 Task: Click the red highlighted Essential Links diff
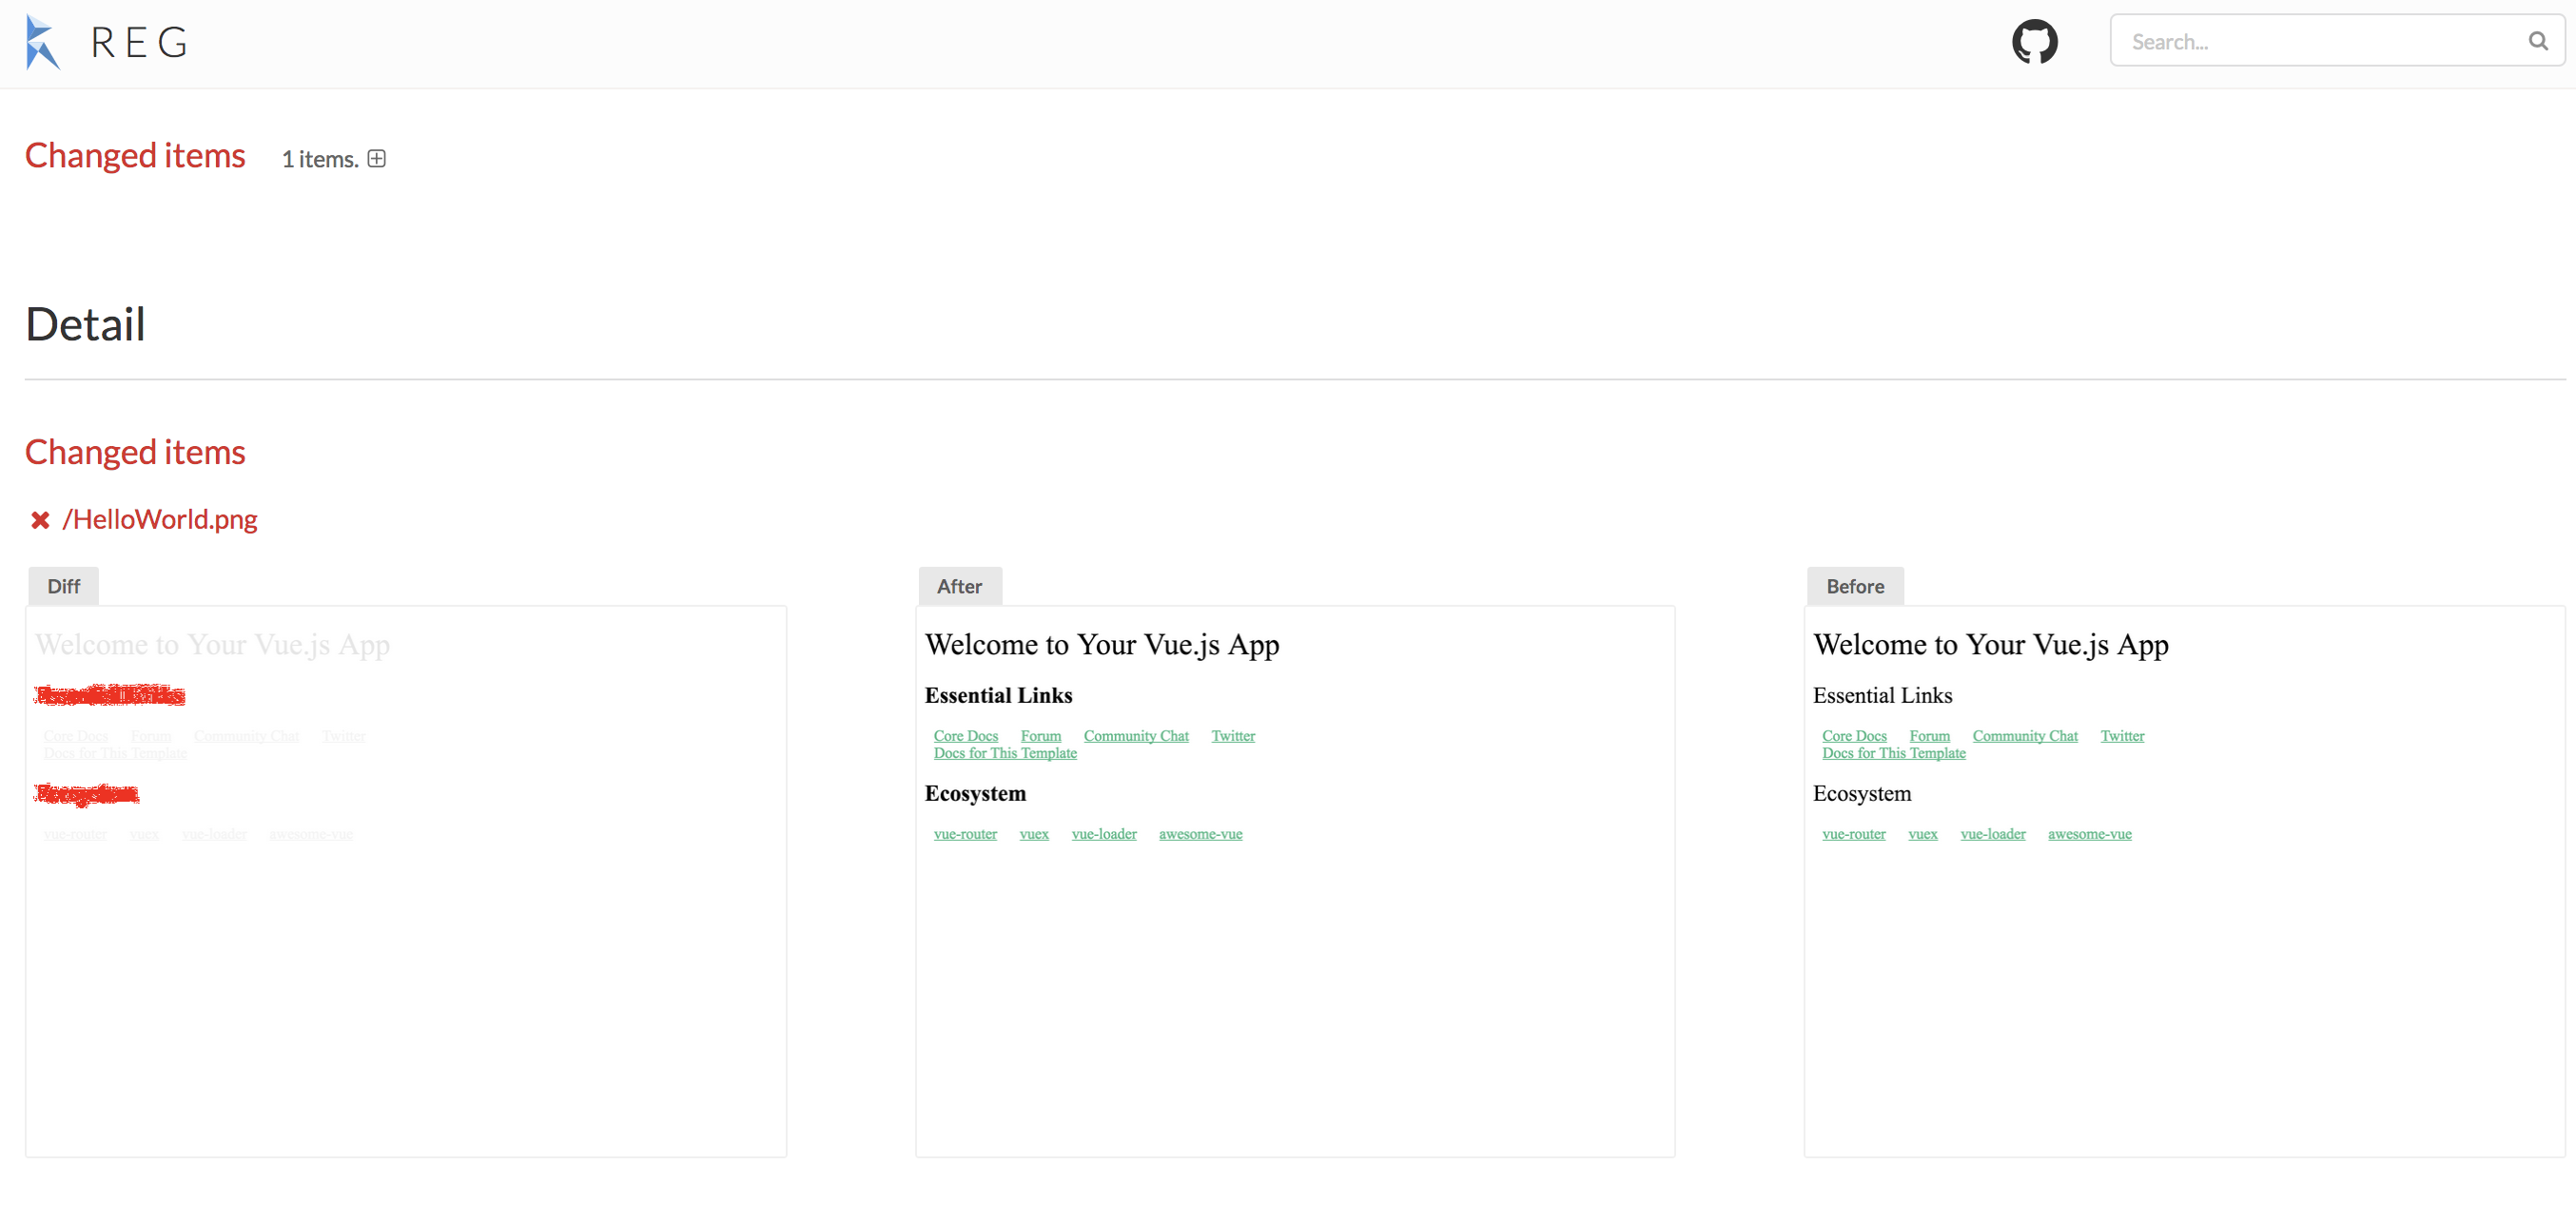pyautogui.click(x=110, y=695)
